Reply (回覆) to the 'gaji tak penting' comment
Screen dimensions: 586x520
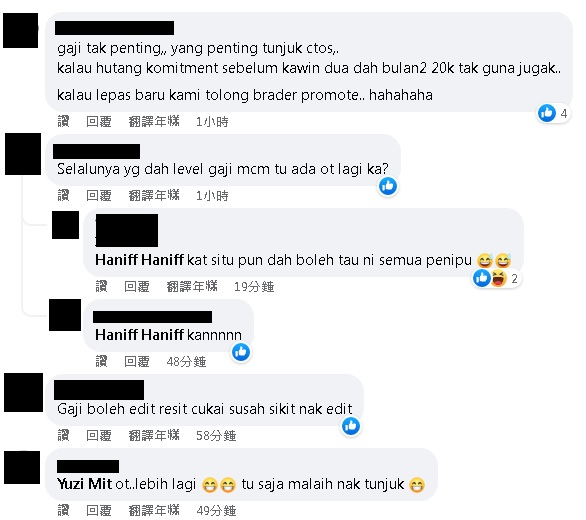point(99,121)
